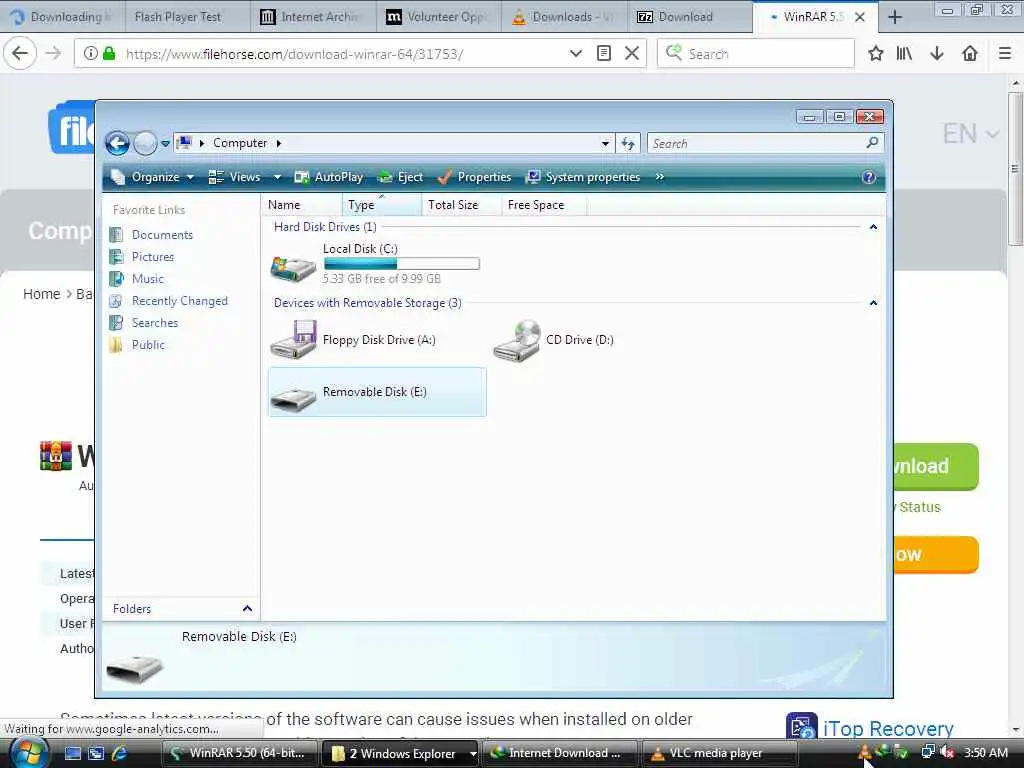The image size is (1024, 768).
Task: Open the Firefox hamburger menu
Action: [1005, 54]
